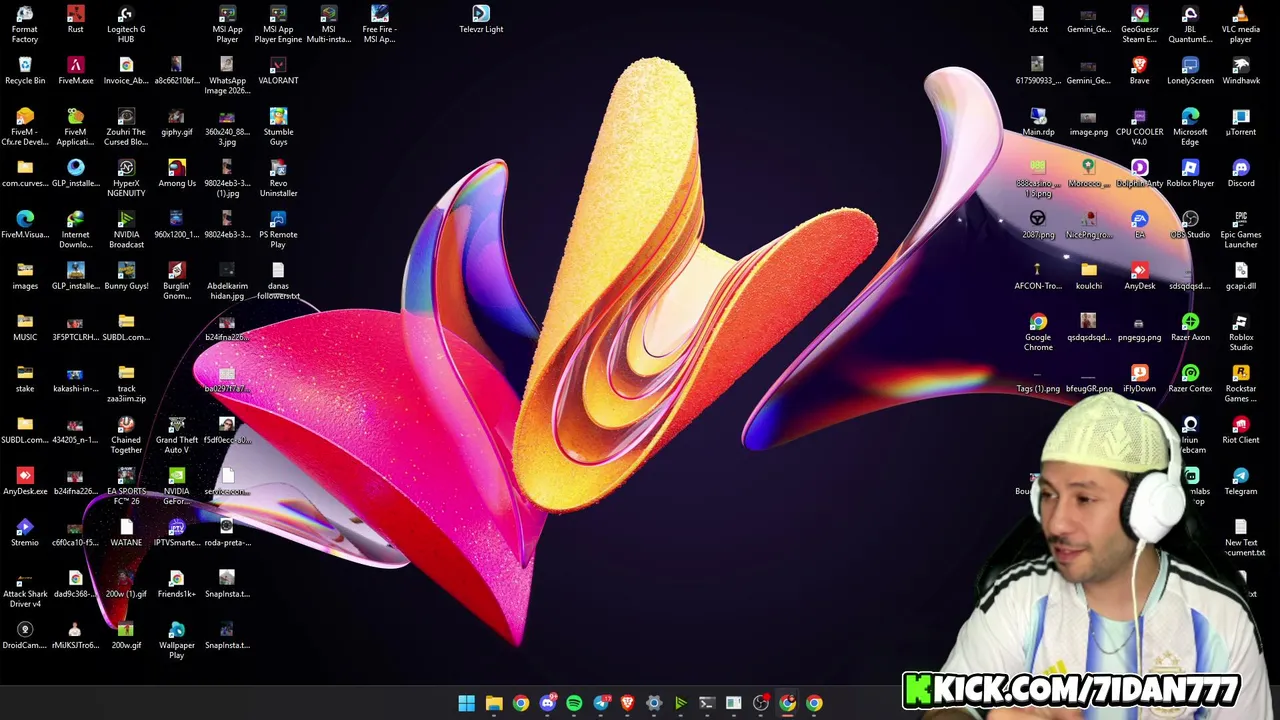This screenshot has height=720, width=1280.
Task: Click the Friends1k+ file icon
Action: [177, 584]
